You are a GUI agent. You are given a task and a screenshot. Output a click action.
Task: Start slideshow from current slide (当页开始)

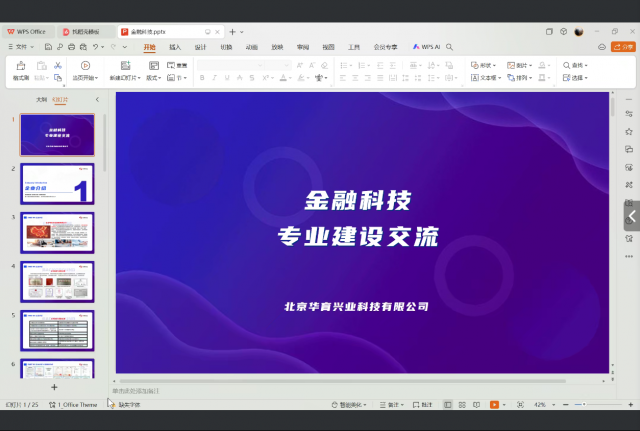click(x=84, y=66)
